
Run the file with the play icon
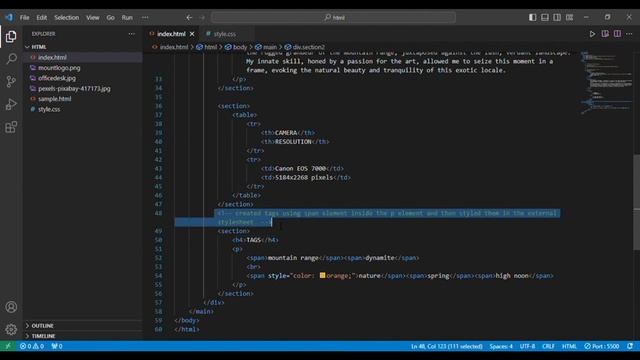pyautogui.click(x=592, y=34)
